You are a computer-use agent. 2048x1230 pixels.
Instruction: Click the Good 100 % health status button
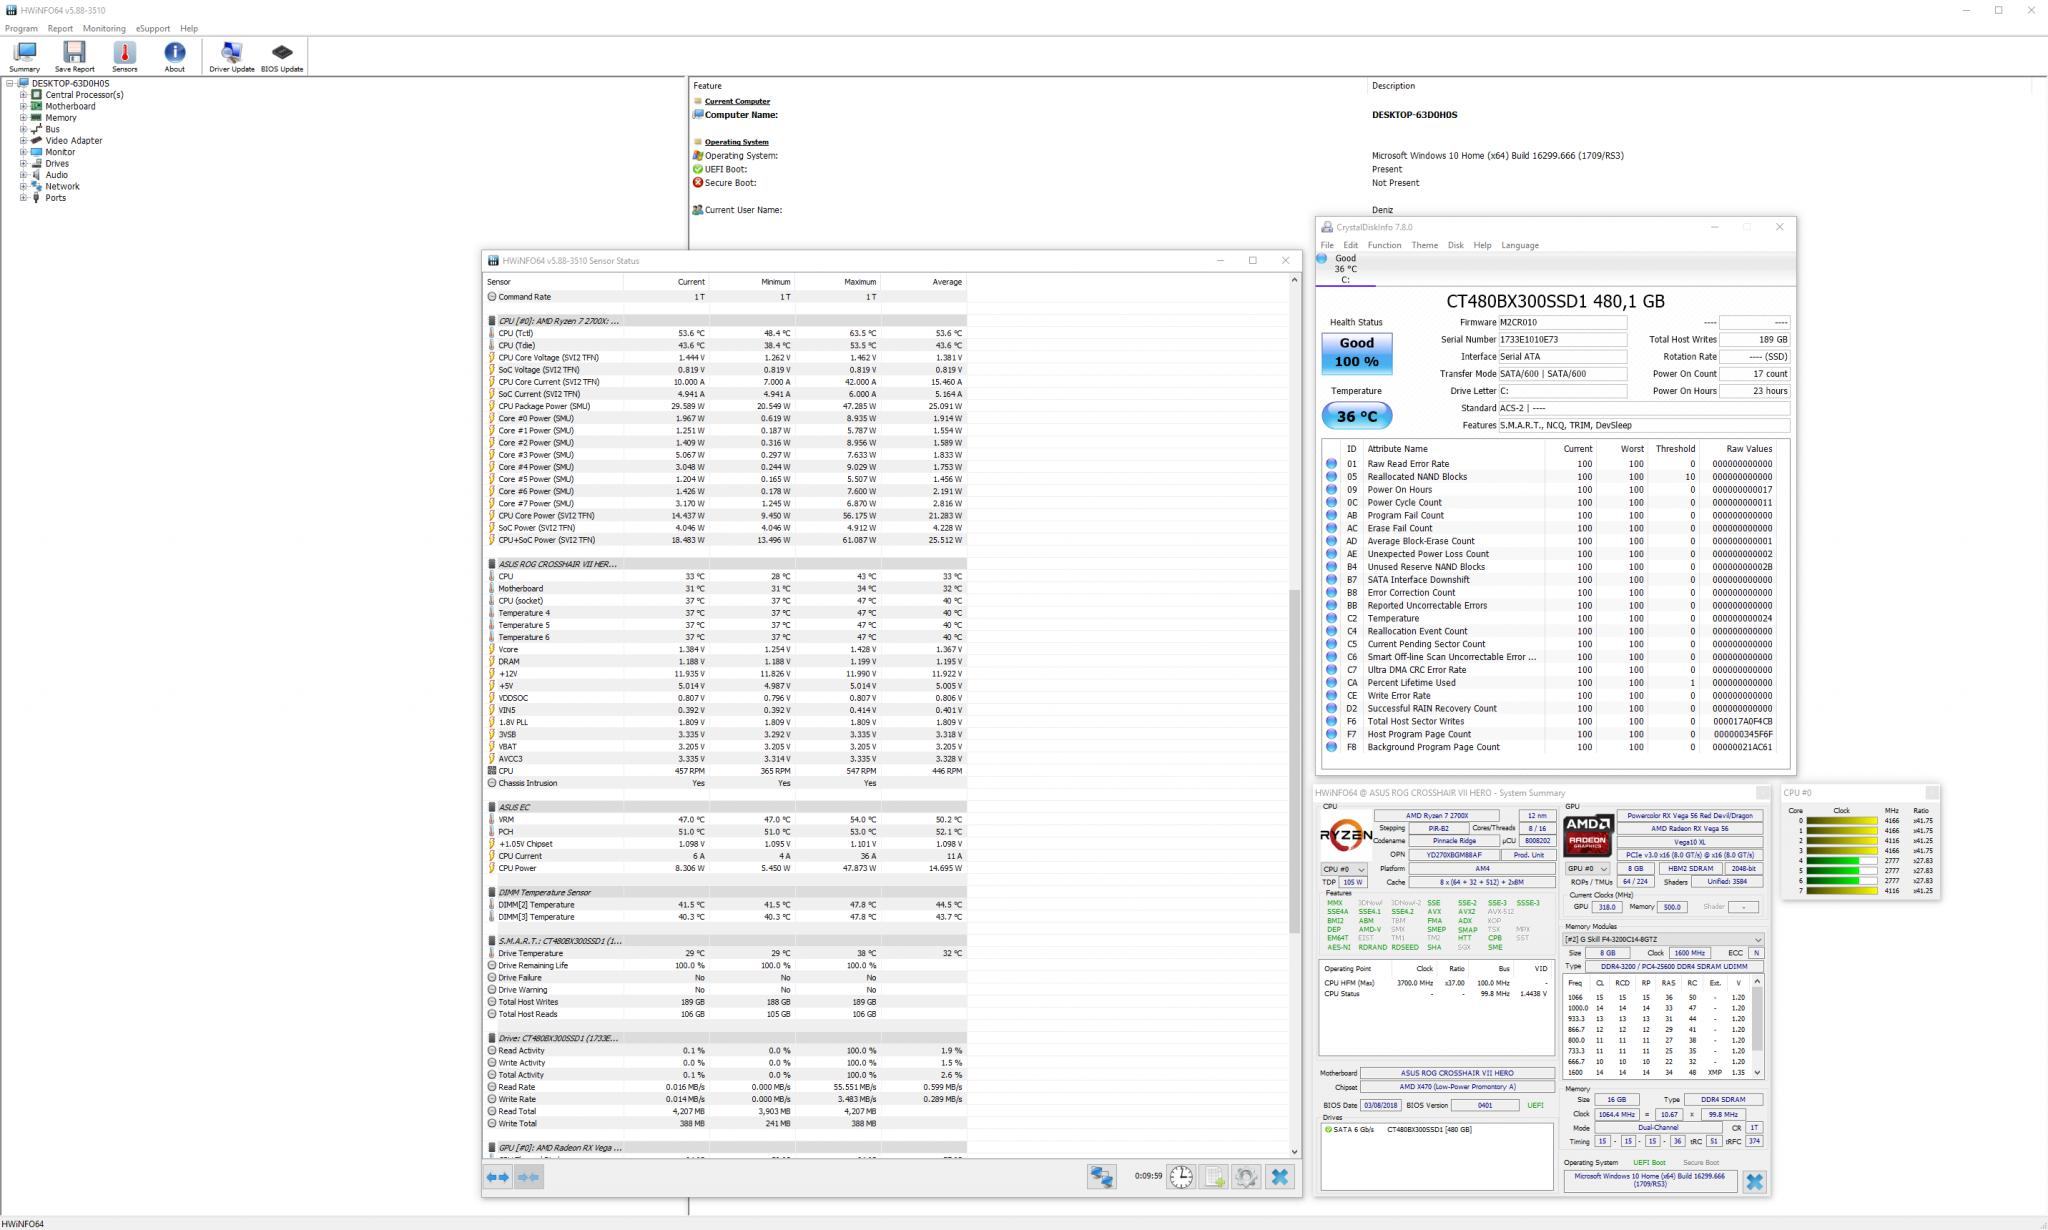coord(1356,353)
